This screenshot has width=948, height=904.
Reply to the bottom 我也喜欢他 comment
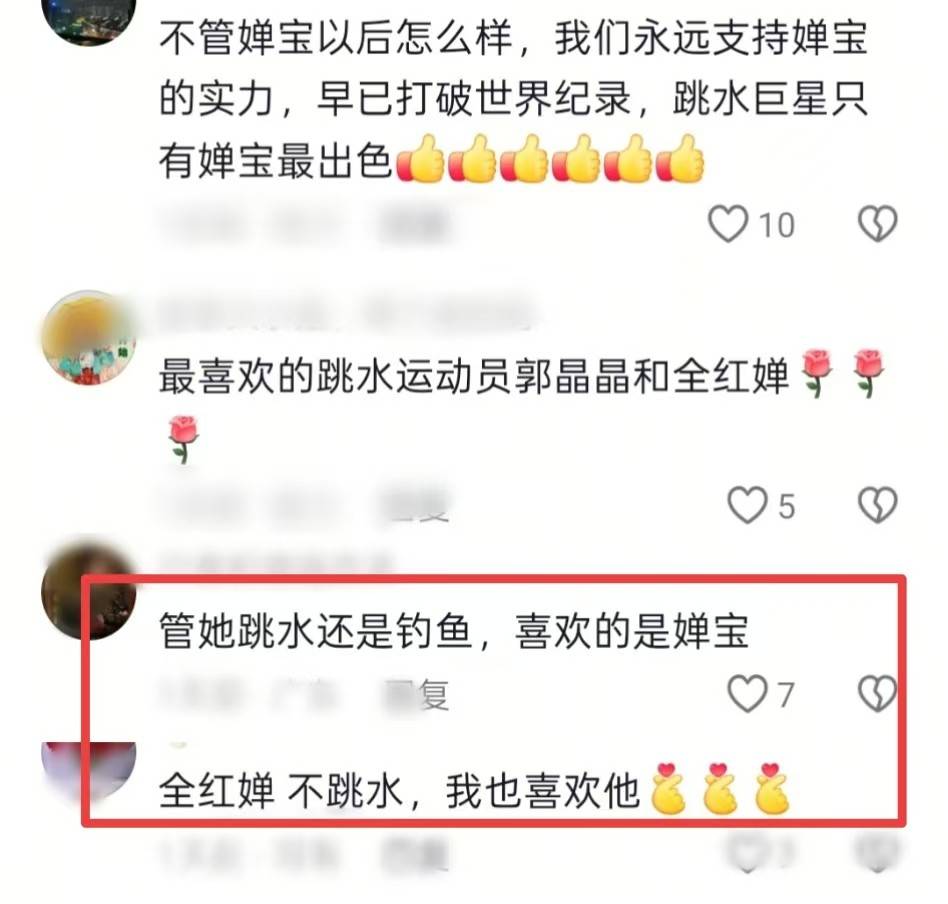(x=414, y=853)
